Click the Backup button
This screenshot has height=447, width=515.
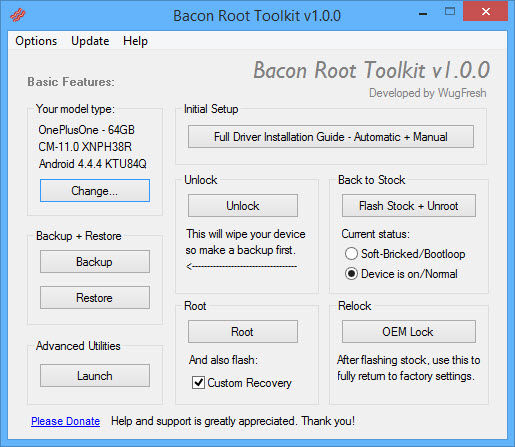click(x=95, y=262)
